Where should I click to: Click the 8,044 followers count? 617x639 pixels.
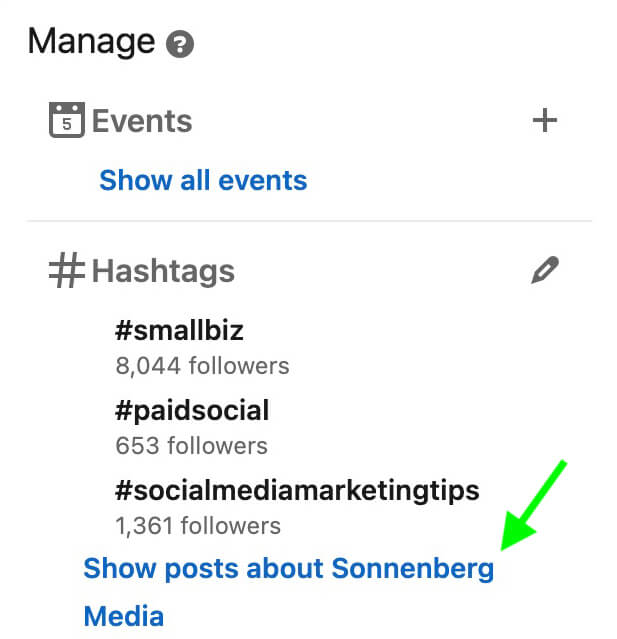tap(202, 366)
